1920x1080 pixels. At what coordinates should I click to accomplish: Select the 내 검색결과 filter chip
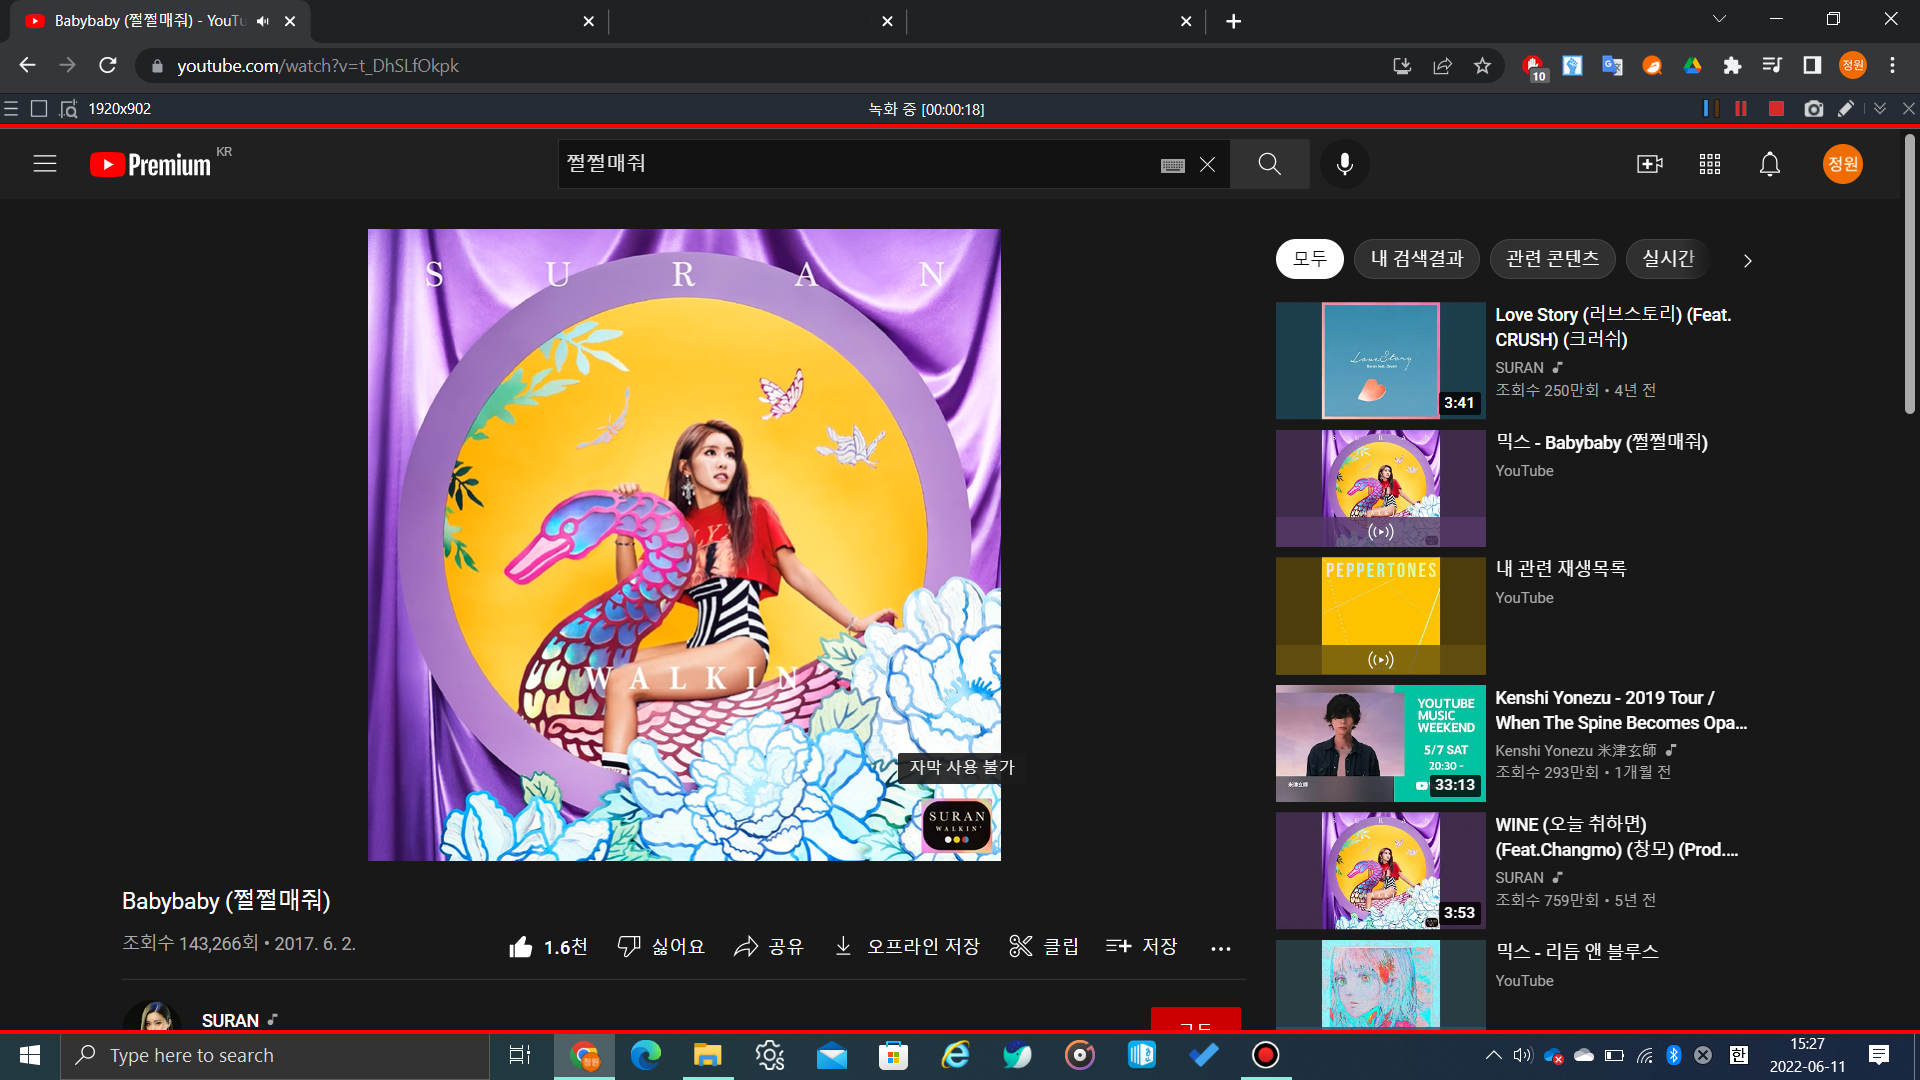pos(1416,259)
